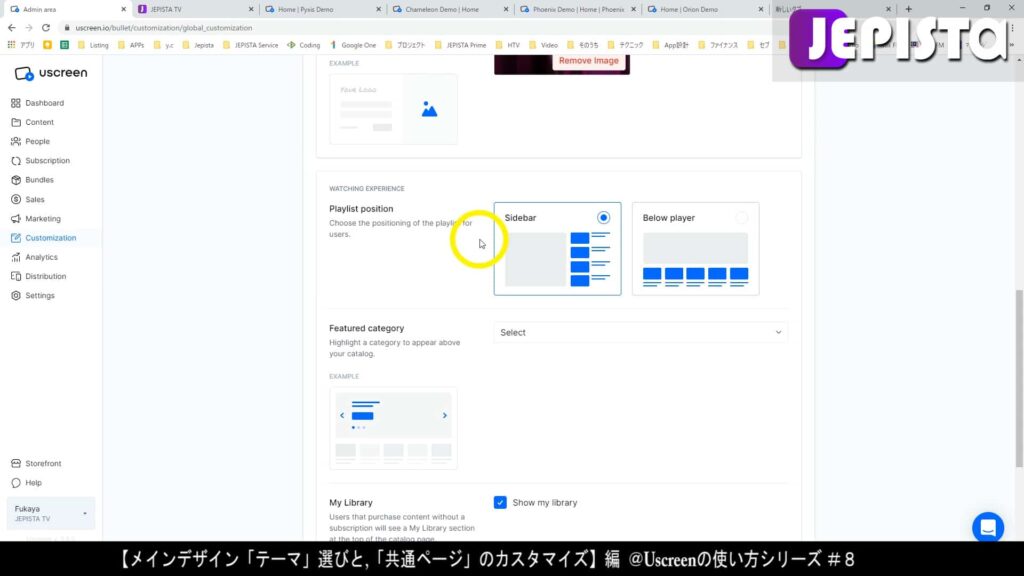Open the Listing bookmark folder

point(93,45)
